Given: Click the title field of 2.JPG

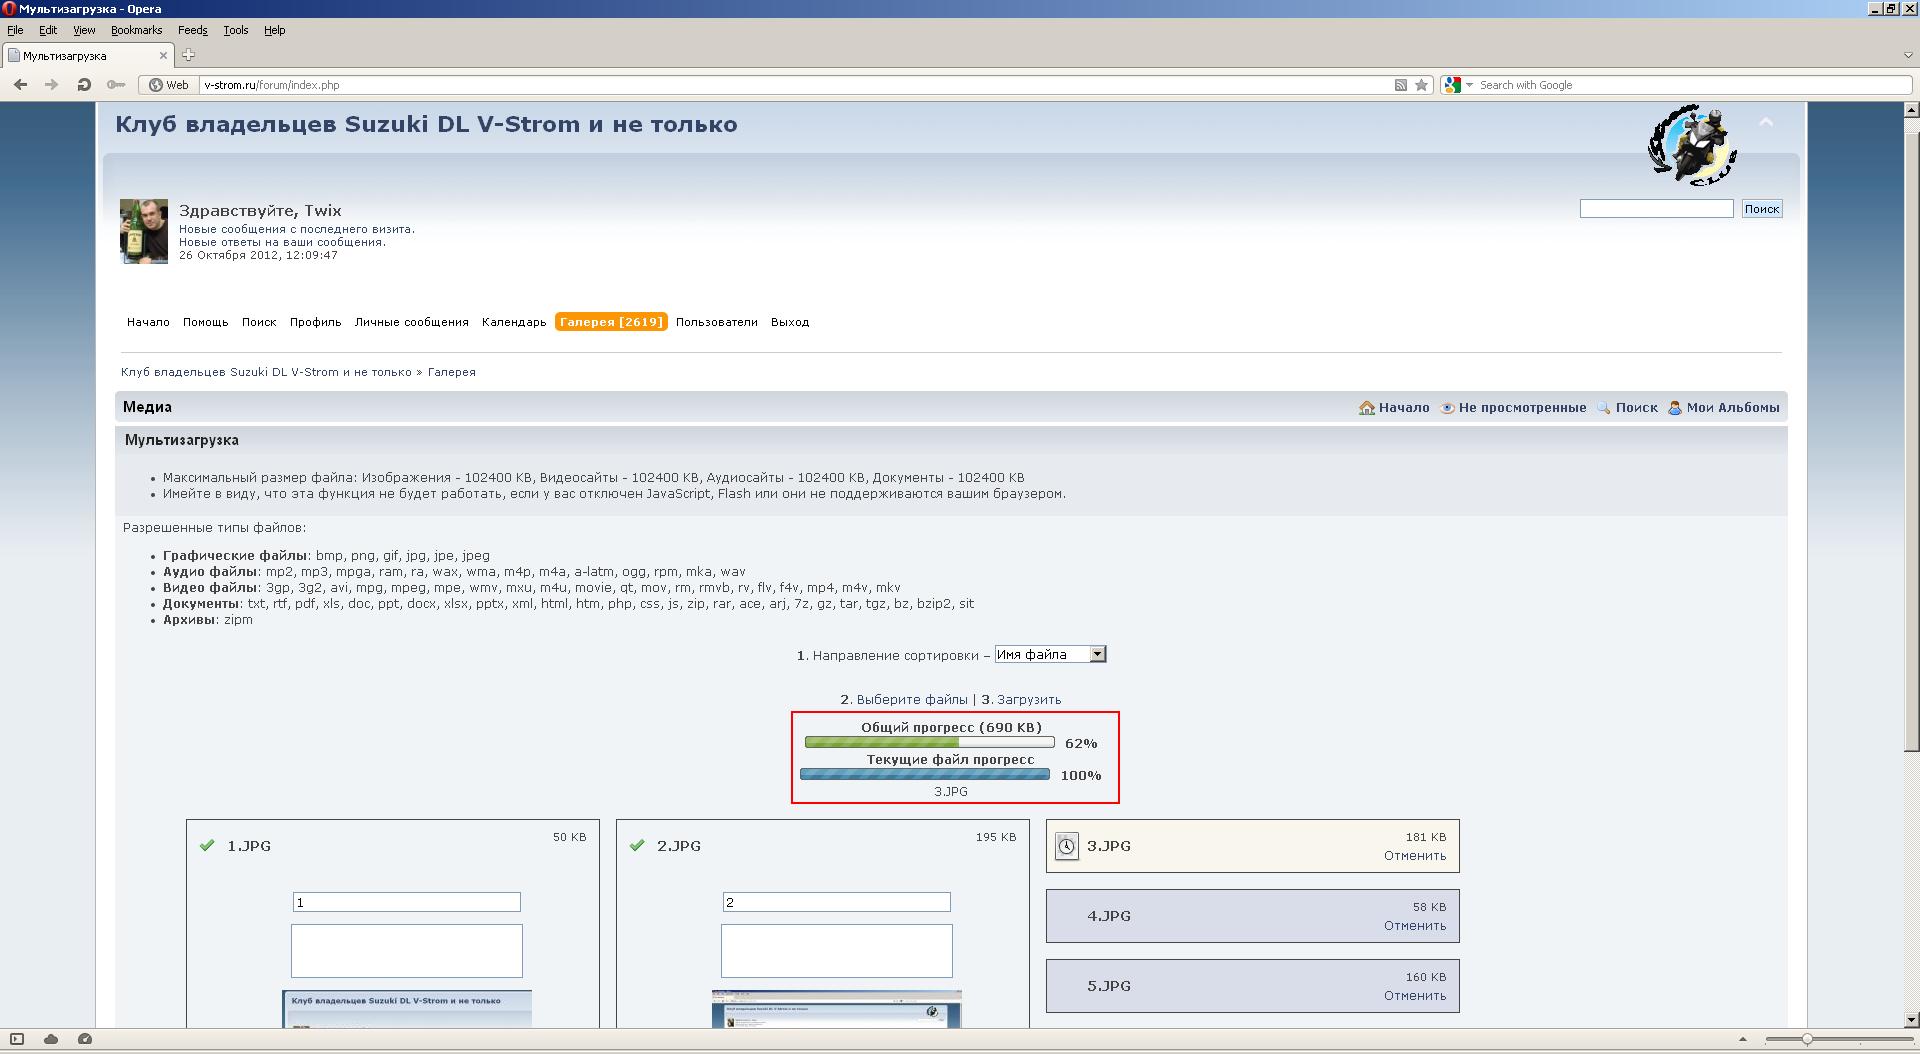Looking at the screenshot, I should [837, 902].
